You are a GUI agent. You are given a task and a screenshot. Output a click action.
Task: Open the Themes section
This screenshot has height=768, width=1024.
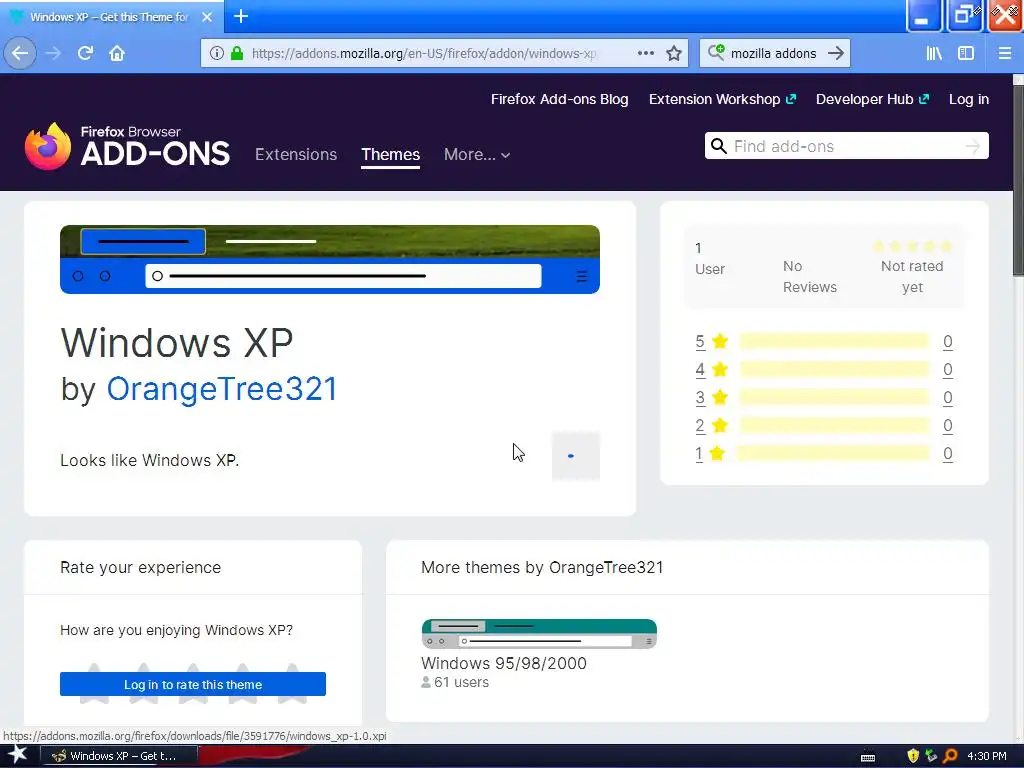point(391,154)
